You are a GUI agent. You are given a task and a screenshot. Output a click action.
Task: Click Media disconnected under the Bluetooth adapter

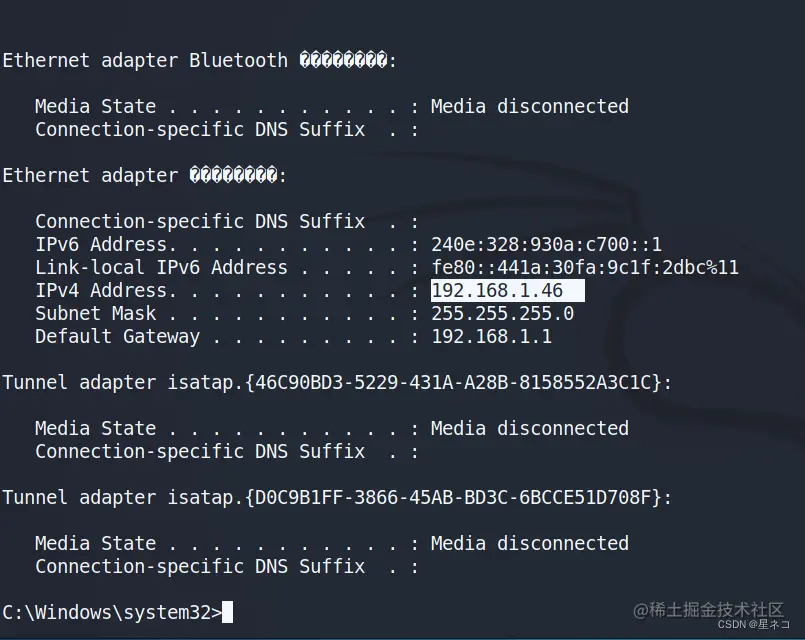click(530, 107)
